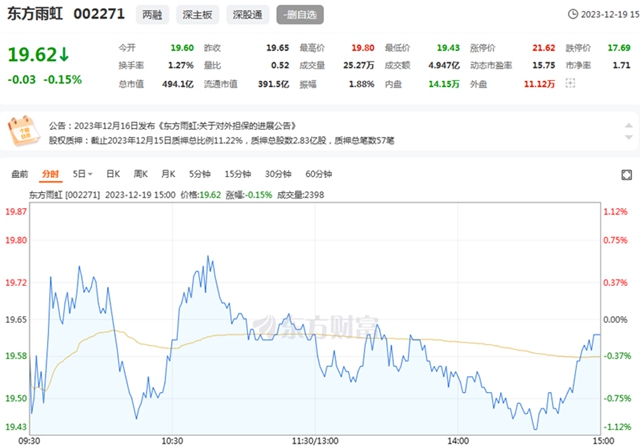Click the stock name 东方雨虹
Screen dimensions: 640x446
pyautogui.click(x=35, y=14)
